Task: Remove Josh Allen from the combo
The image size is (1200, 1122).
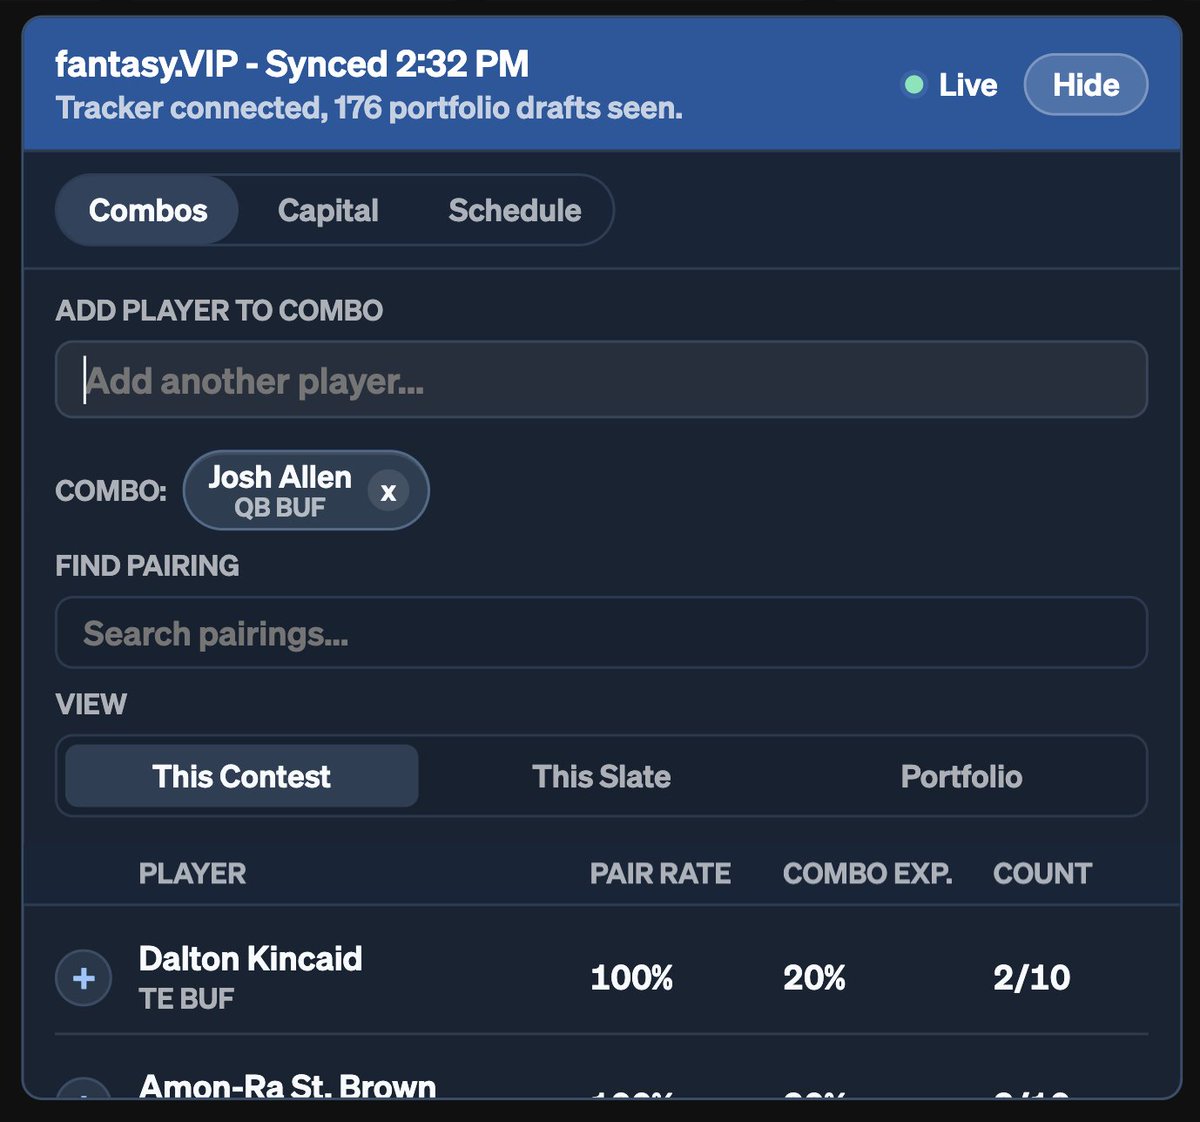Action: pos(388,491)
